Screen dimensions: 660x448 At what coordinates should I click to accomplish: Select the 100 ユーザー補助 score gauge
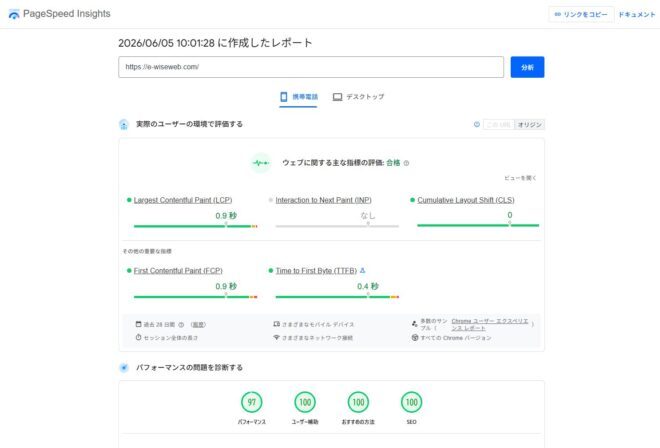click(305, 402)
